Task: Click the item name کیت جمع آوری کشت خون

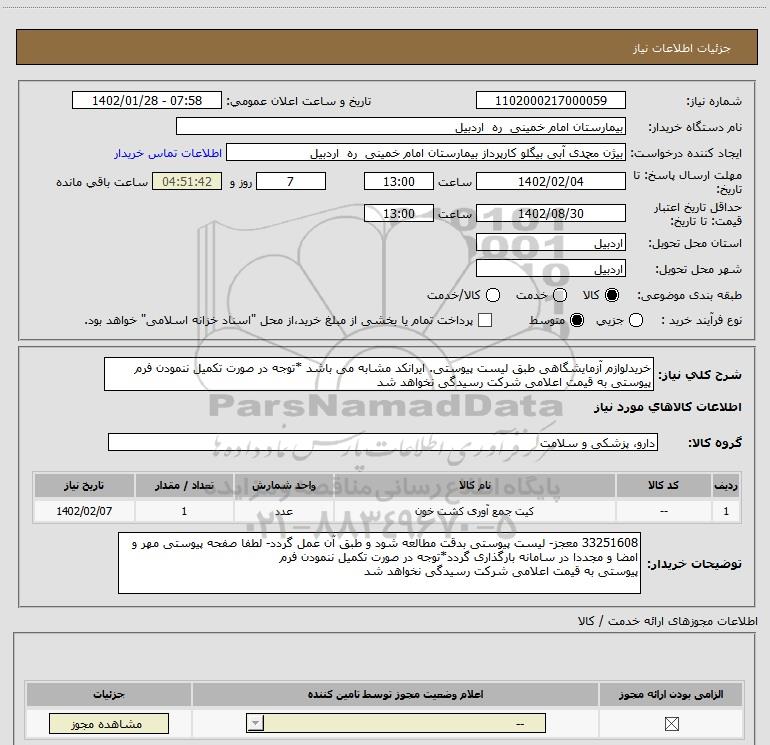Action: pyautogui.click(x=474, y=511)
